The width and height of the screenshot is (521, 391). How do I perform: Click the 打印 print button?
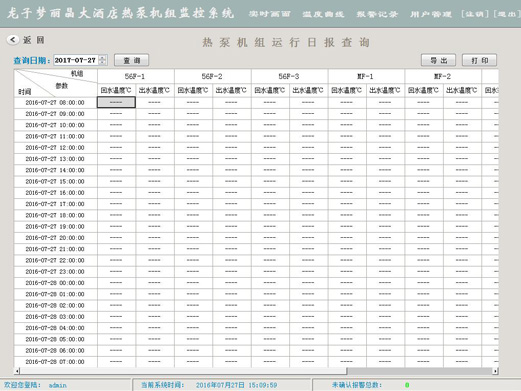coord(480,60)
